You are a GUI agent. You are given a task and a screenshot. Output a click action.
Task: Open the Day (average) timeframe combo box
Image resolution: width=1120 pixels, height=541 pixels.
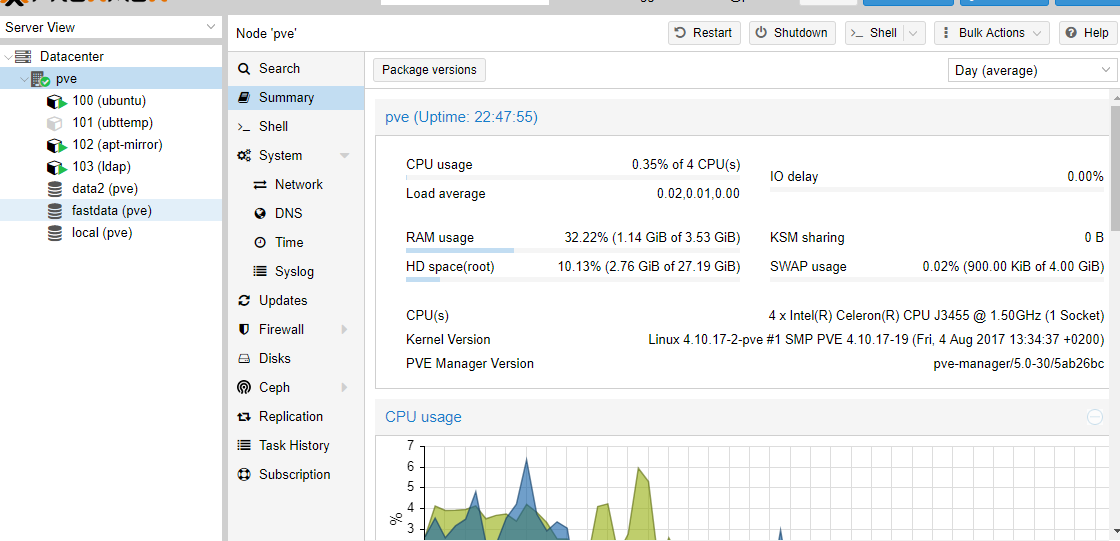coord(1032,71)
